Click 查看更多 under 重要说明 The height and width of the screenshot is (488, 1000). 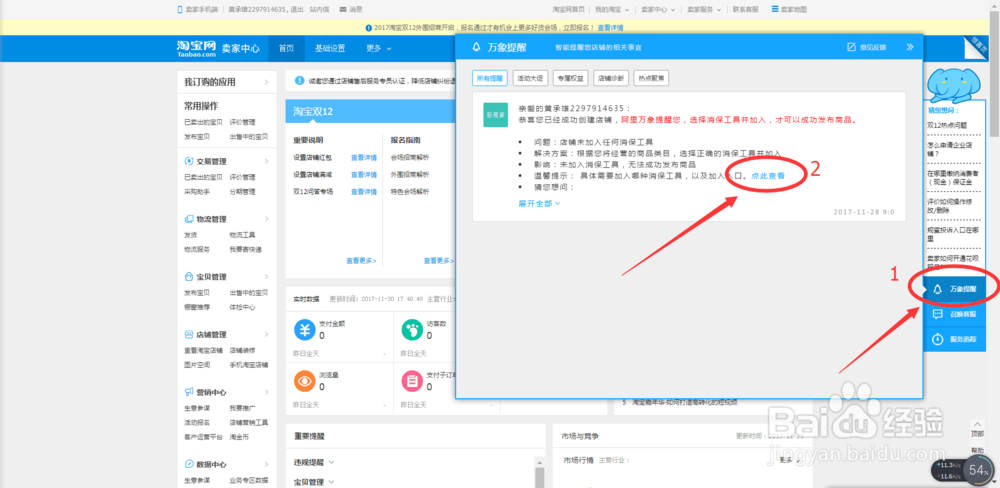(361, 261)
